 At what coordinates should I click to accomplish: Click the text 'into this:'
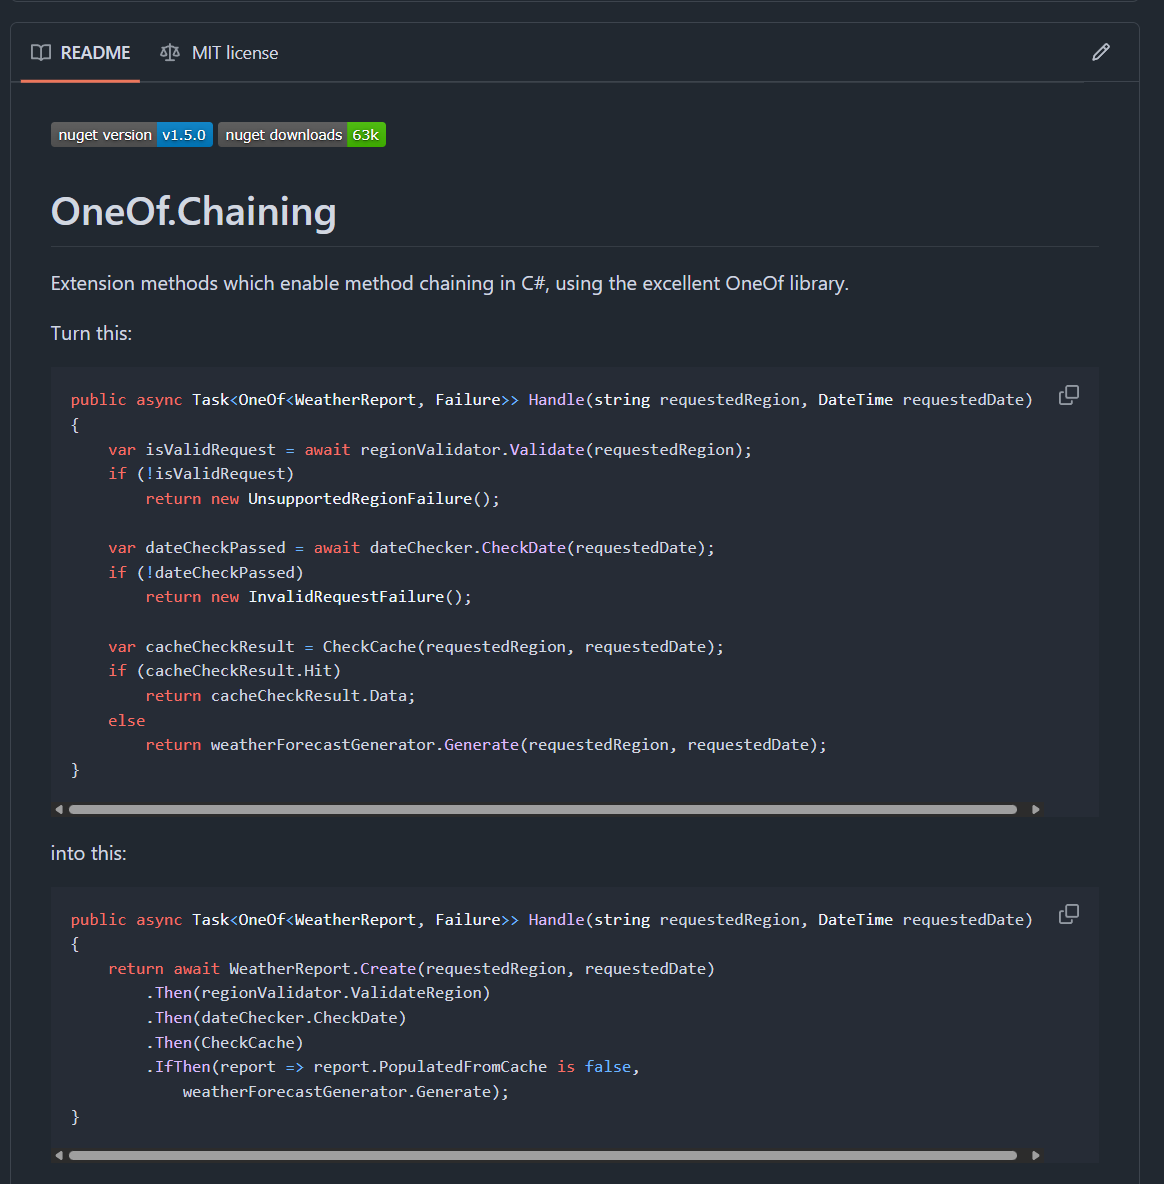(x=88, y=853)
